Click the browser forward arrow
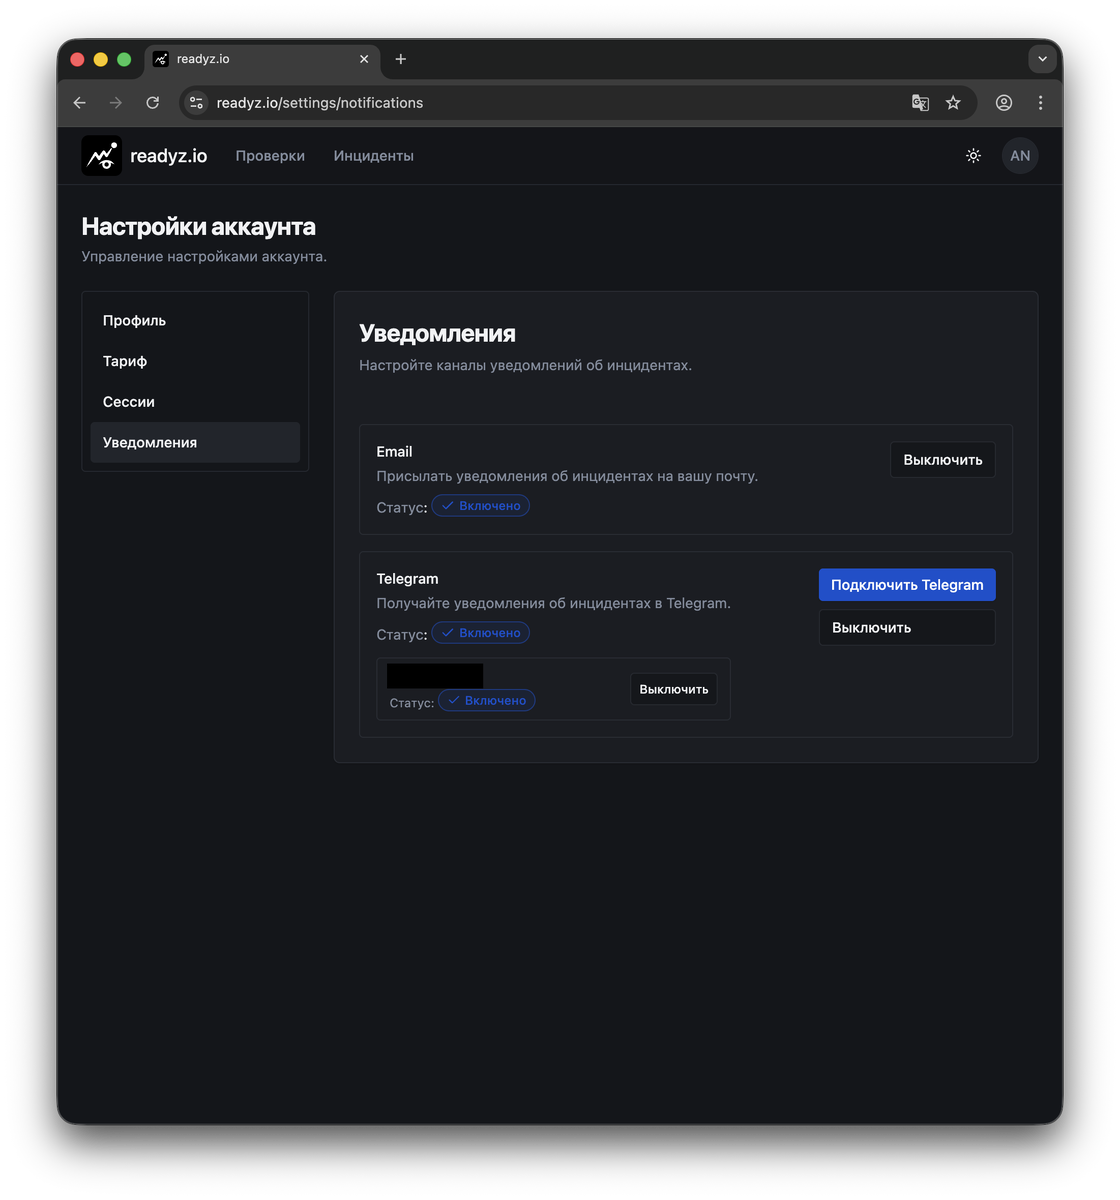1120x1200 pixels. (x=116, y=103)
